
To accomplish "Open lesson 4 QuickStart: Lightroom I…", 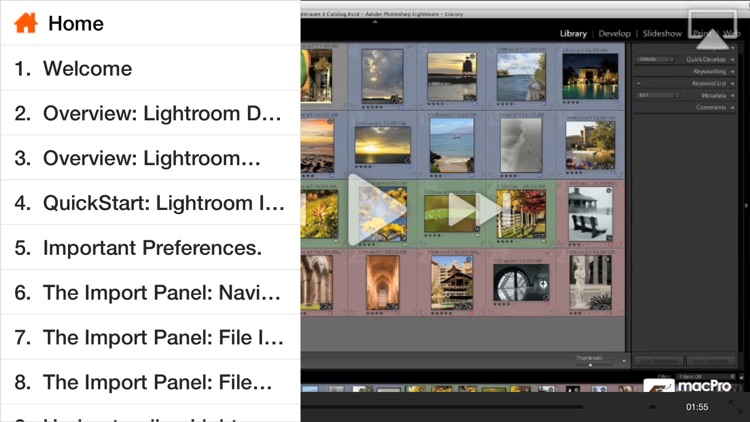I will point(150,203).
